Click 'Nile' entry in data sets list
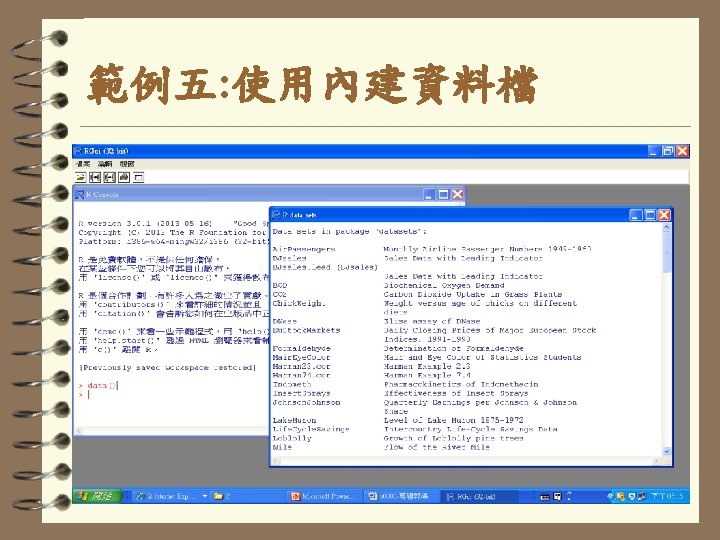 [x=282, y=447]
